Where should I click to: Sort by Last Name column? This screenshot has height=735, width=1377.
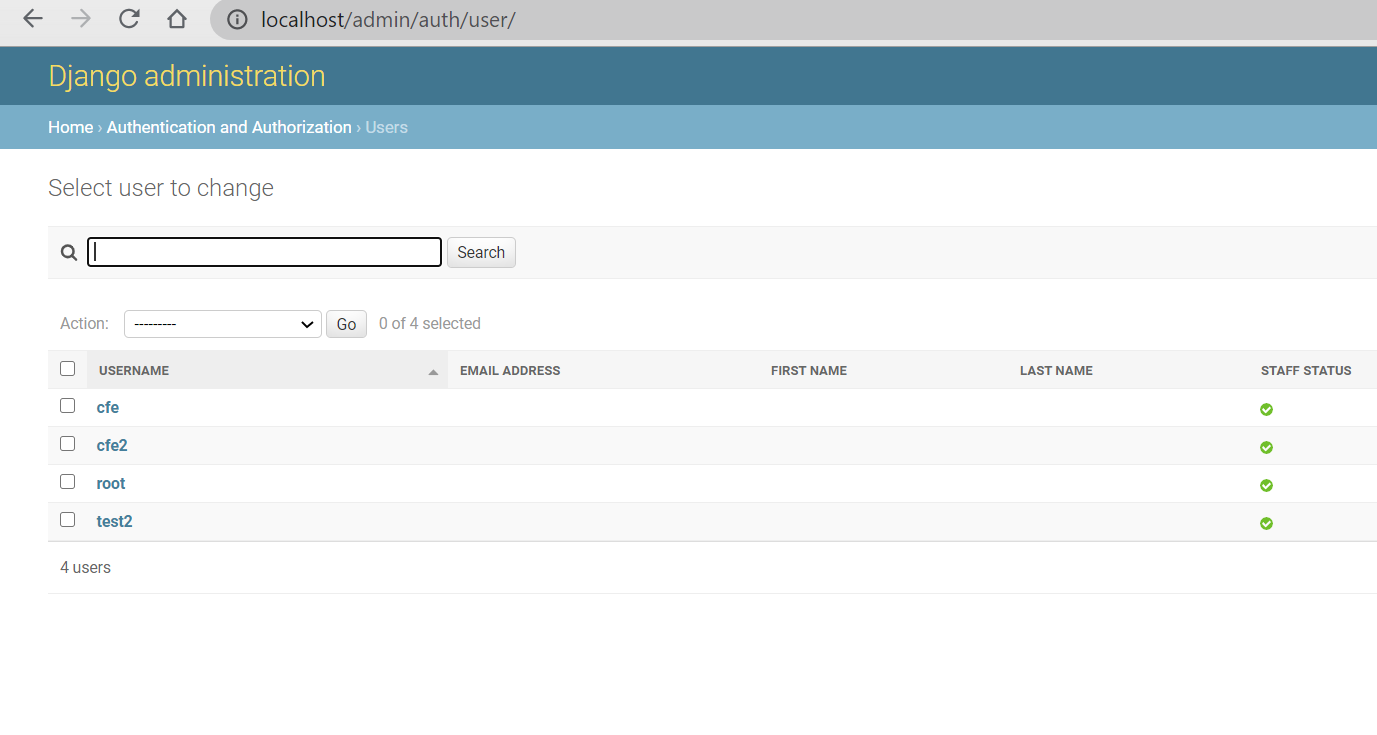[1056, 371]
